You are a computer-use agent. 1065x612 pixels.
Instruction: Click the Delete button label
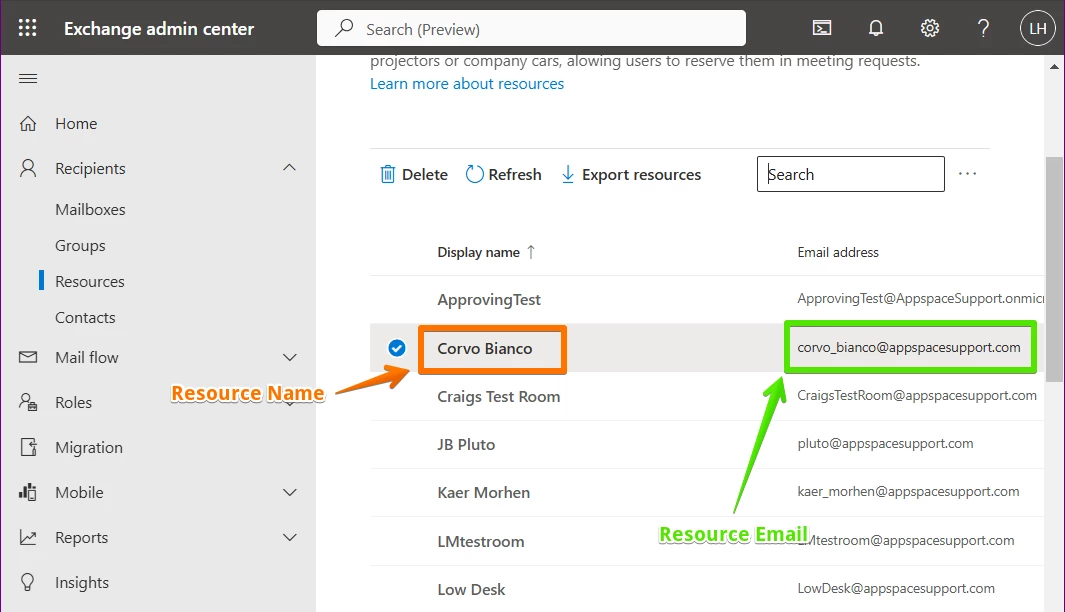[425, 175]
